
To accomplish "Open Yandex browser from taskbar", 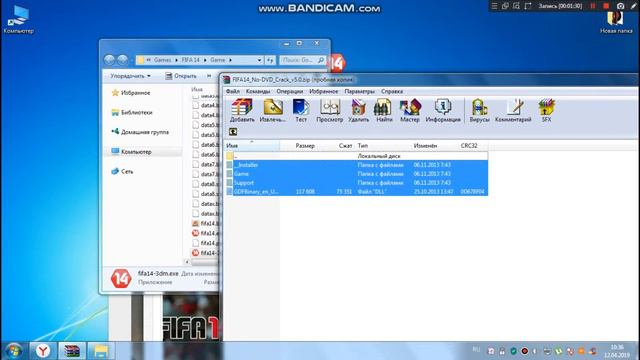I will tap(43, 351).
